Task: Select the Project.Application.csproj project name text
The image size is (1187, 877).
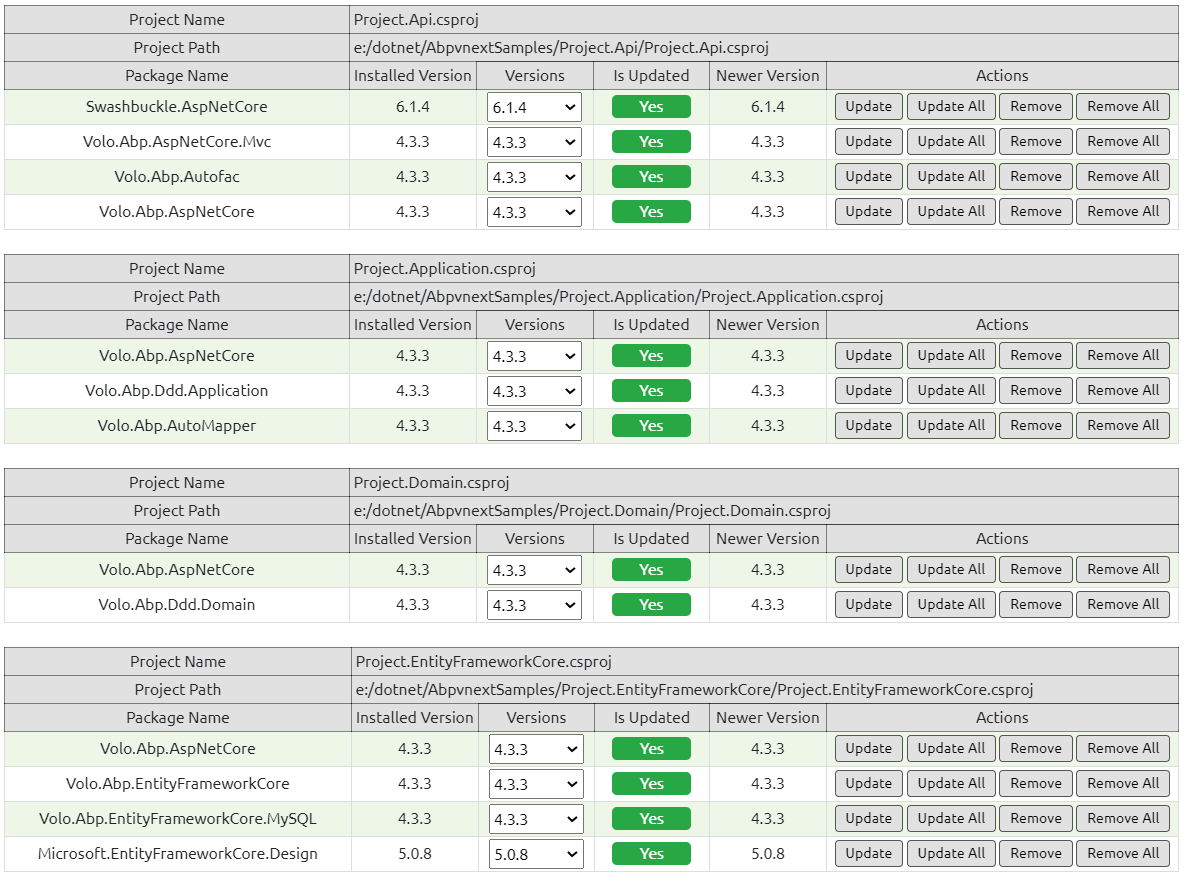Action: coord(445,269)
